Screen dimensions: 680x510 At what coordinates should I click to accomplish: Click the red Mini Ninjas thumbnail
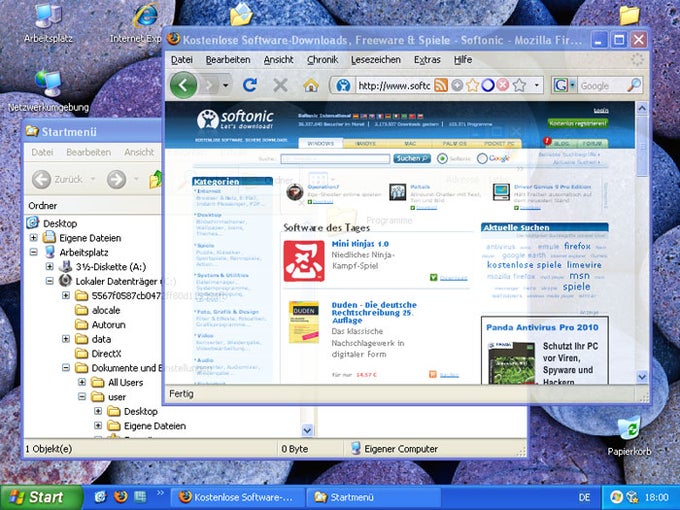(x=304, y=261)
